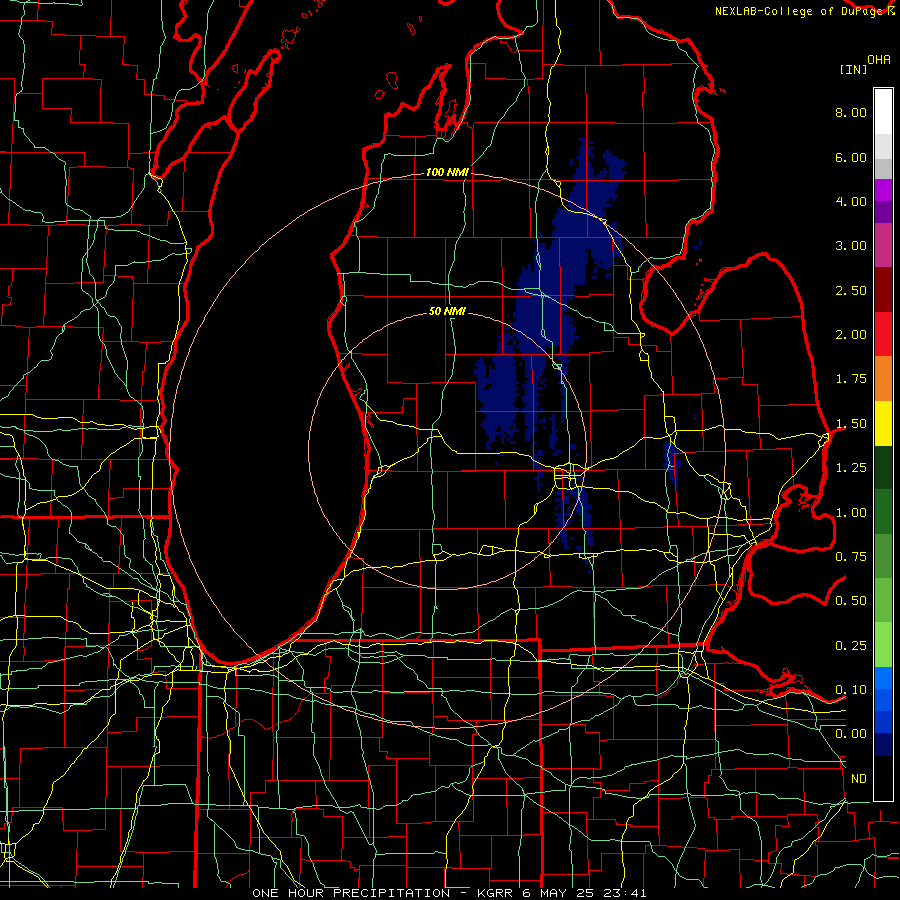Click the 0.10 legend value

pyautogui.click(x=851, y=690)
